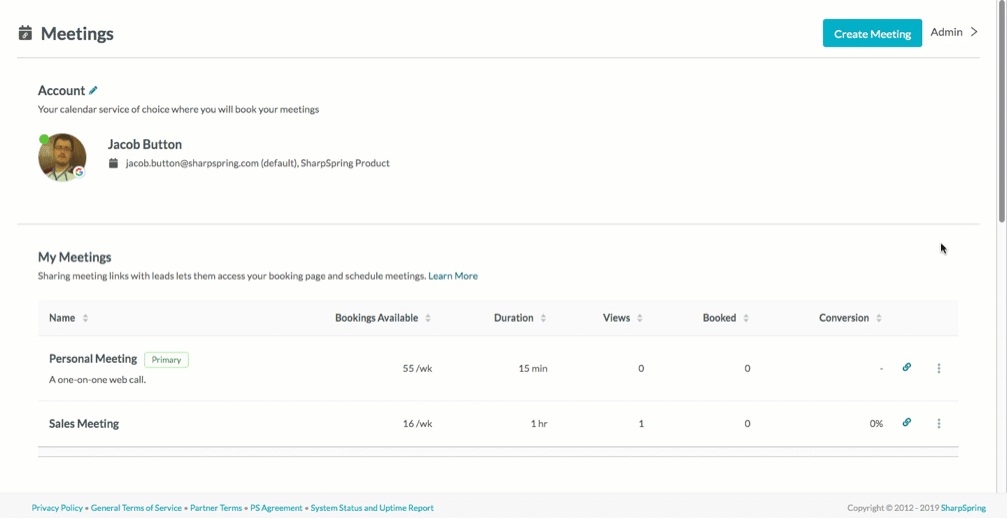1007x518 pixels.
Task: Copy link icon for Personal Meeting
Action: (x=907, y=367)
